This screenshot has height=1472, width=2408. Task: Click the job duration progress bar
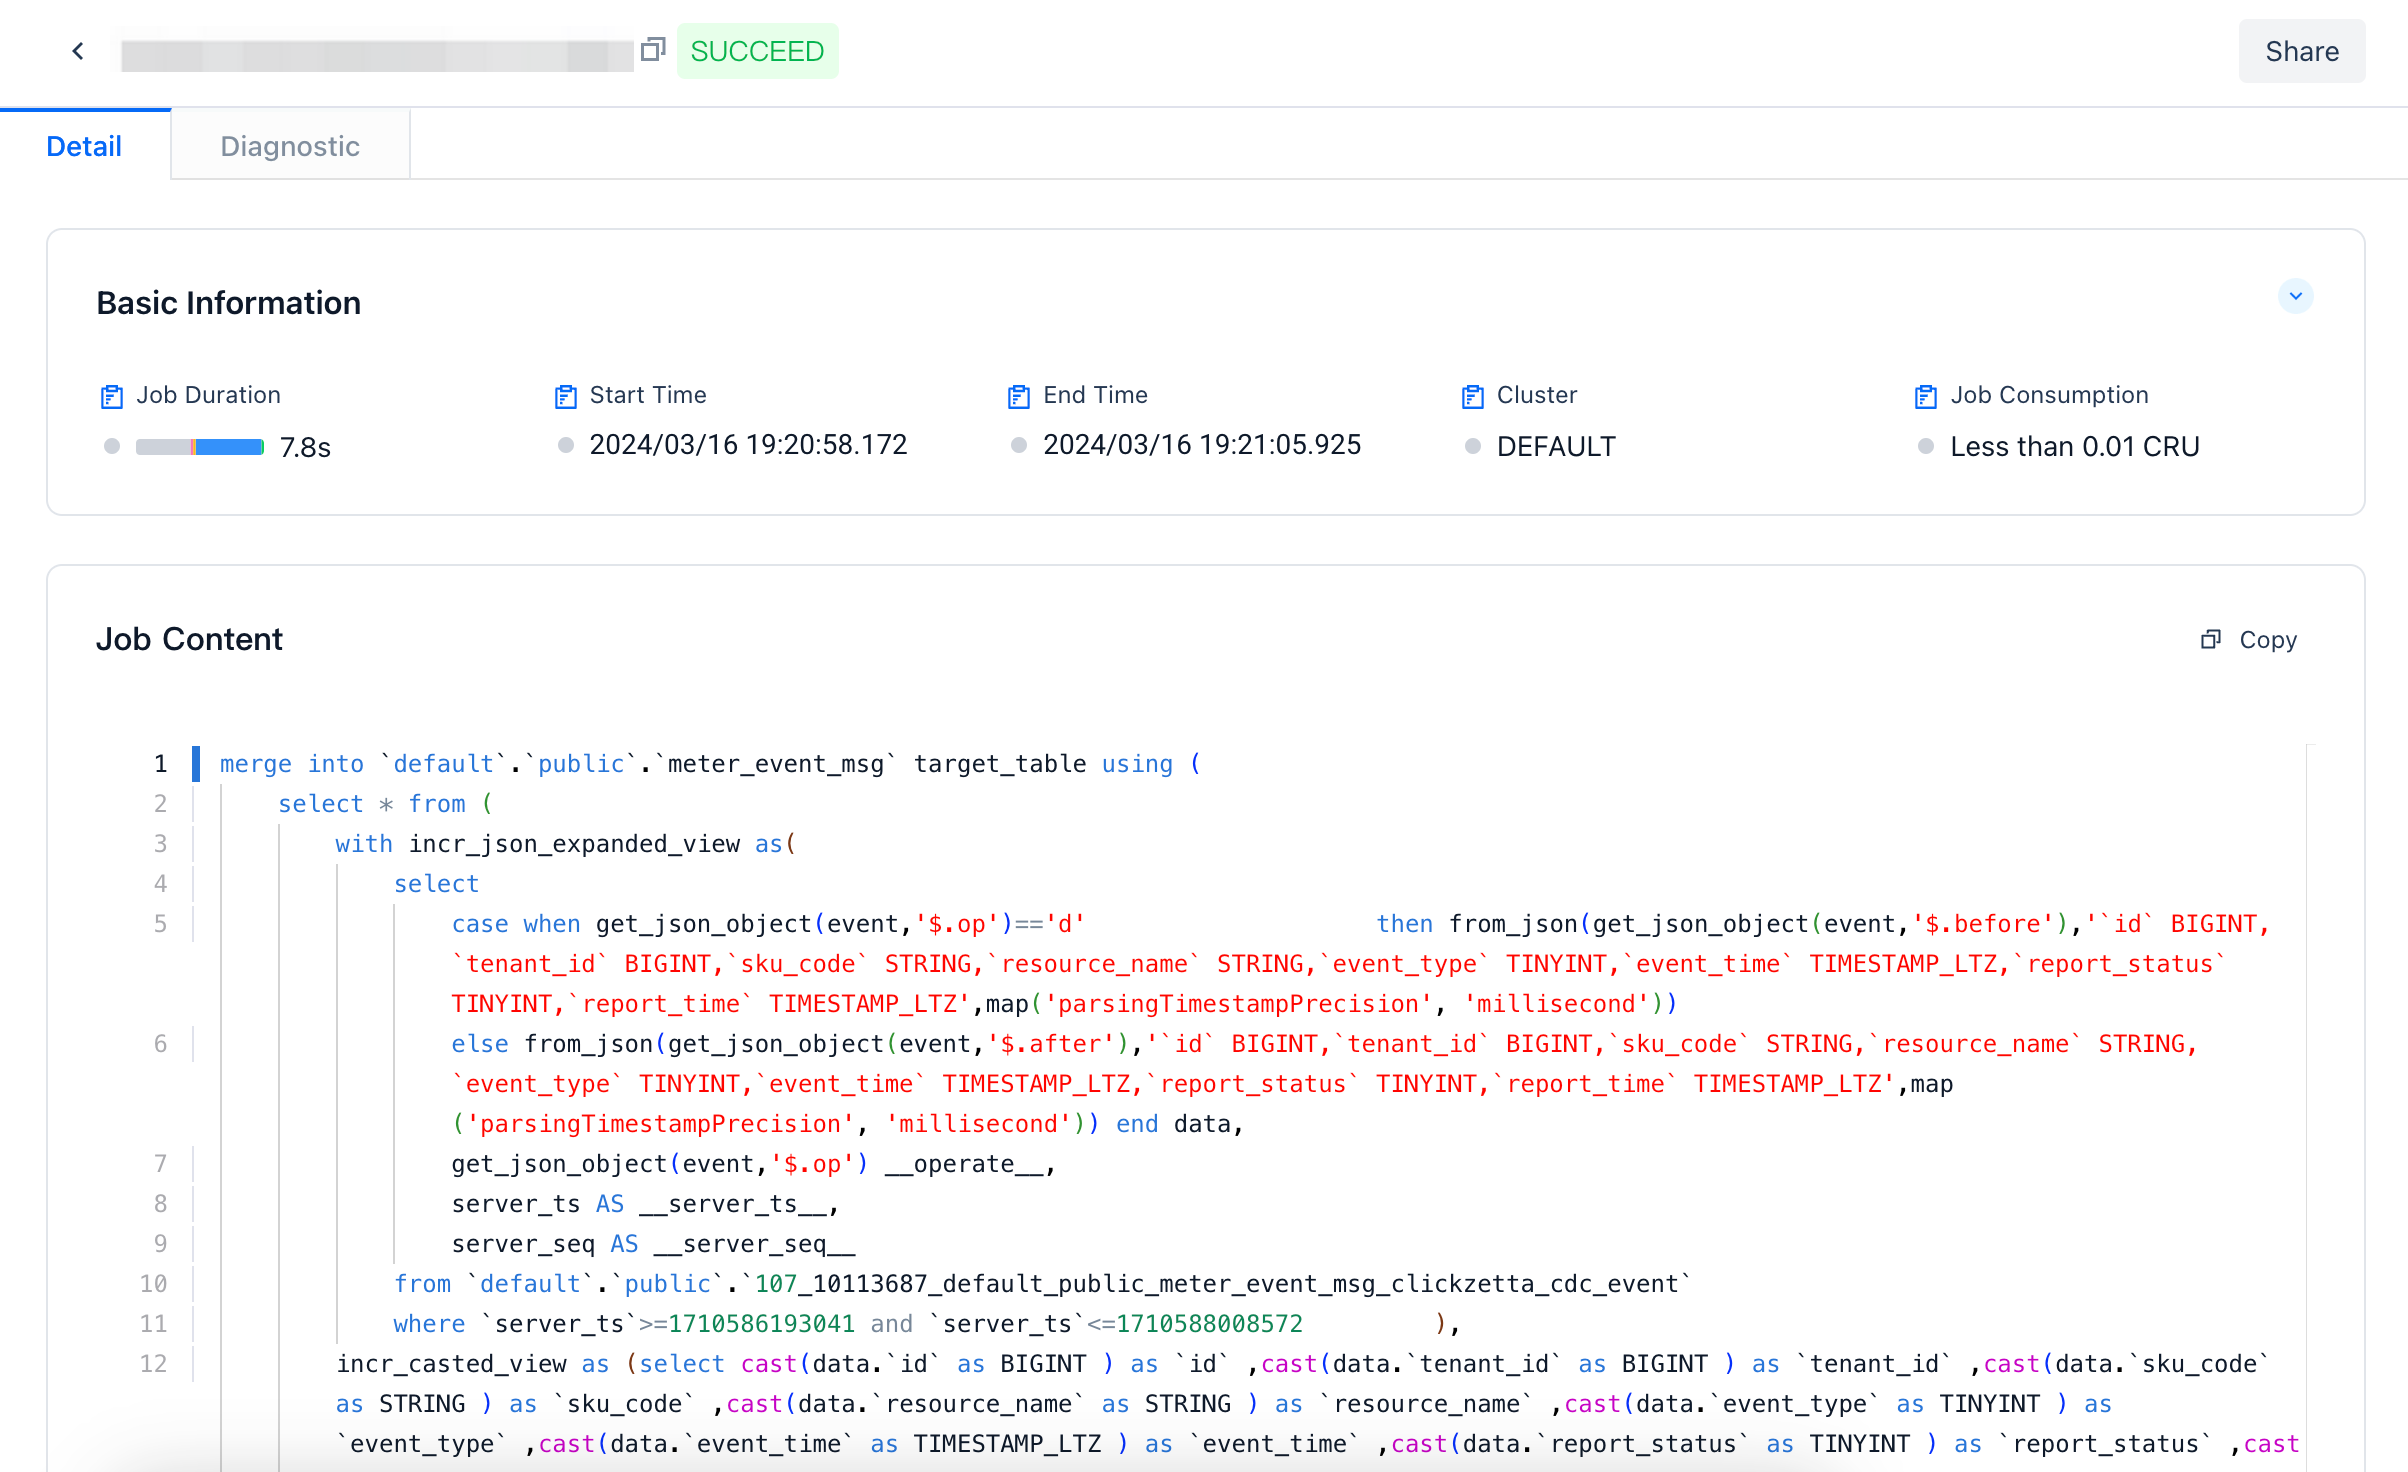click(200, 446)
